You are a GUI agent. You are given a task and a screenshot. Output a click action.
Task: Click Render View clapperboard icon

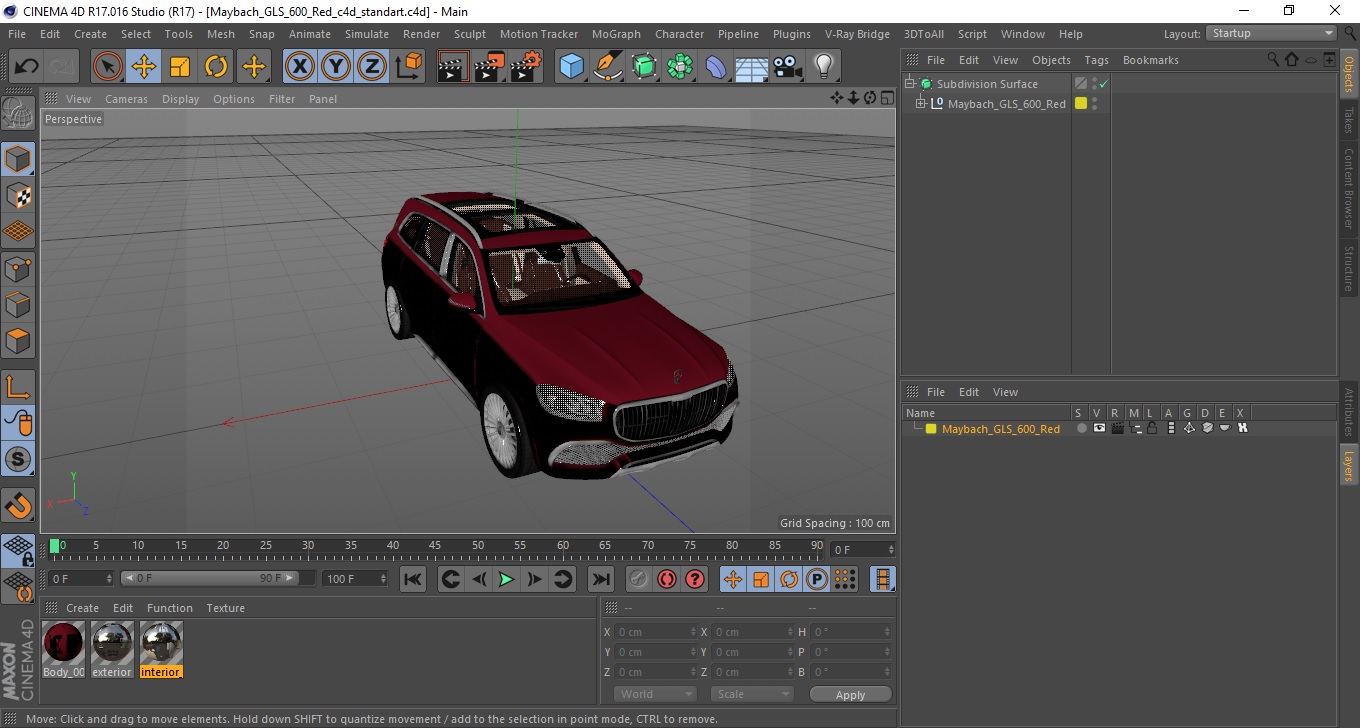pos(453,67)
